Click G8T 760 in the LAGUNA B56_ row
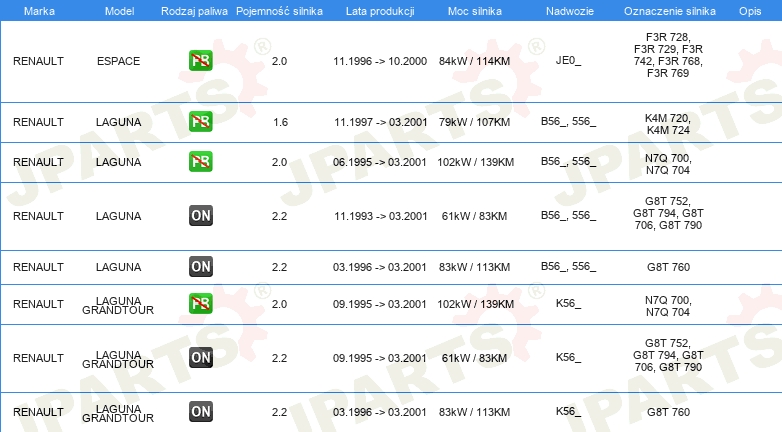The image size is (782, 432). tap(668, 267)
